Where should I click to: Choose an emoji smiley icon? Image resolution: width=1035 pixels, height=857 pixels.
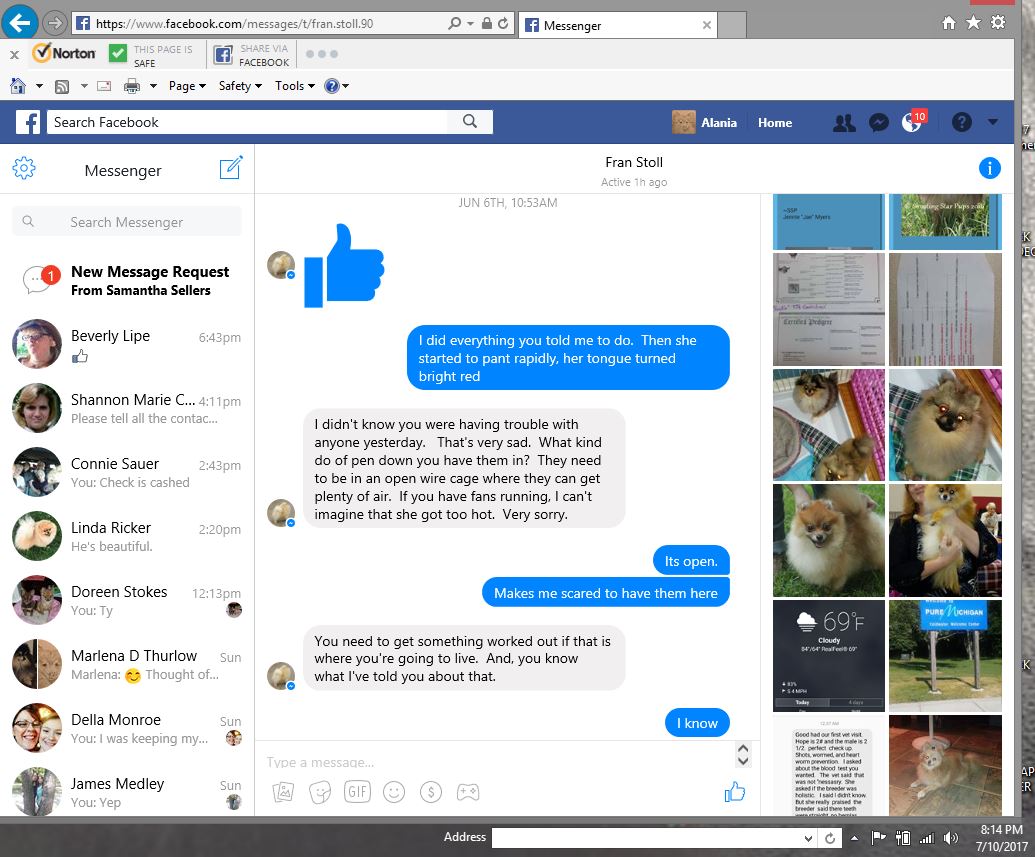394,792
